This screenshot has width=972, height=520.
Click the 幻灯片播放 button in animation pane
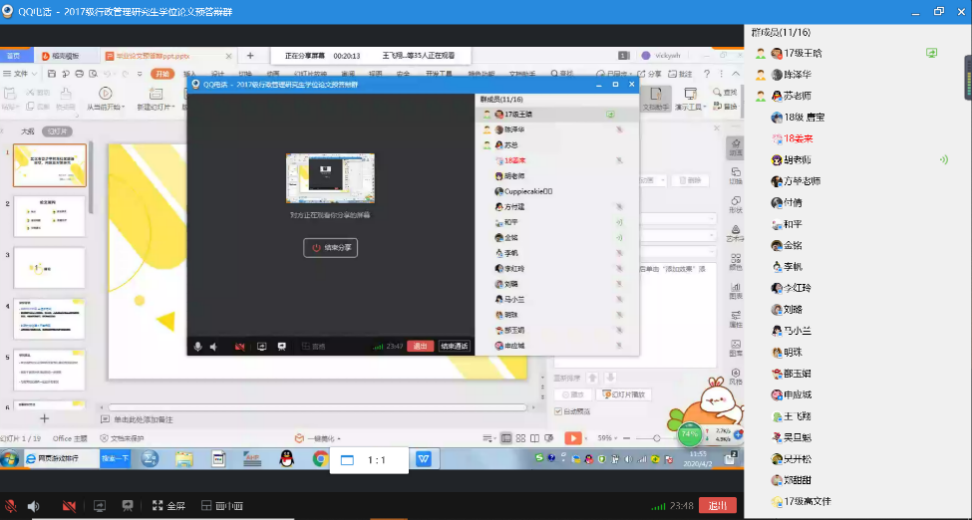624,394
